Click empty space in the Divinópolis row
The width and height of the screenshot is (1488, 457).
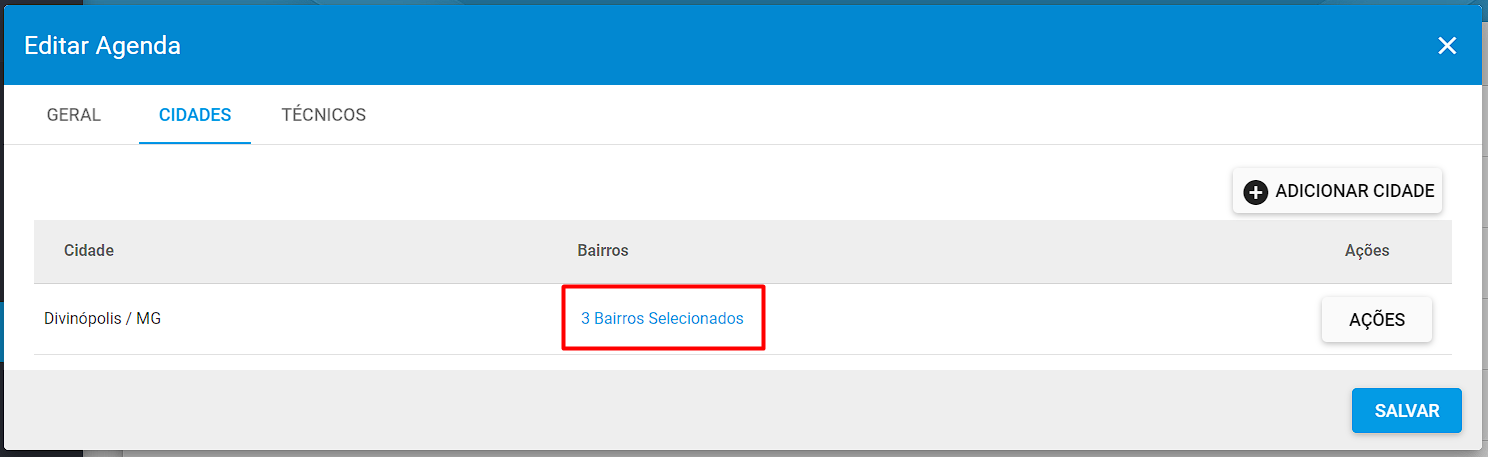pos(1030,319)
